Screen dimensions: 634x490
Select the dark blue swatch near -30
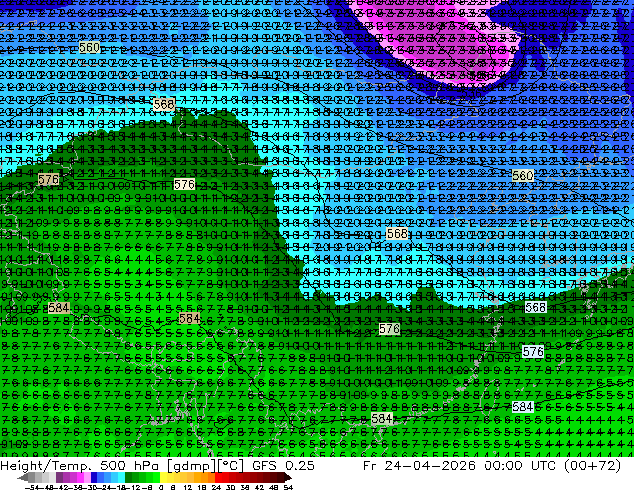94,477
